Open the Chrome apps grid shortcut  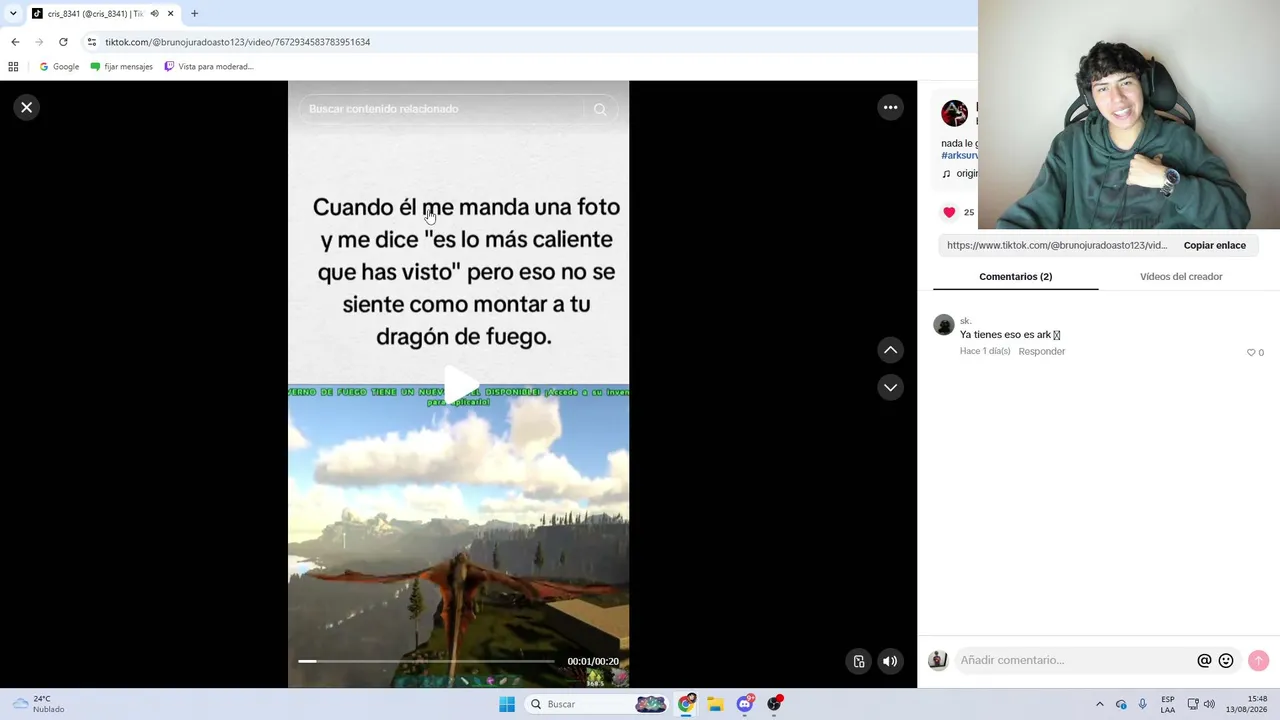[13, 67]
